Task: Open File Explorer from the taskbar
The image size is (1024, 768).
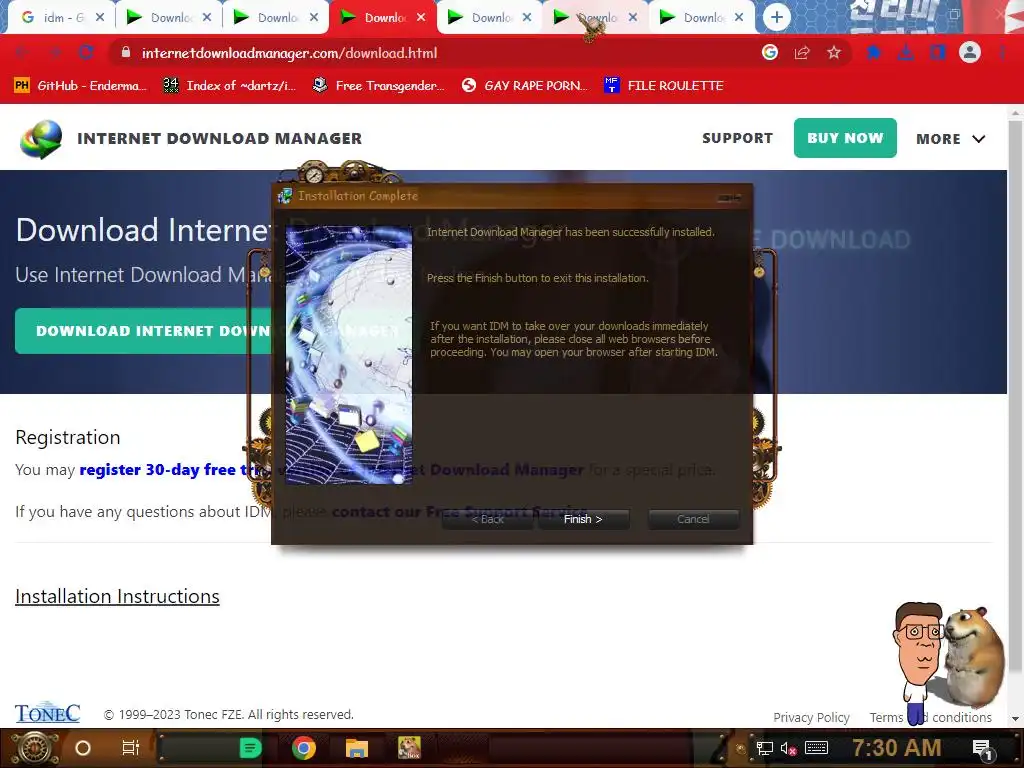Action: click(x=357, y=748)
